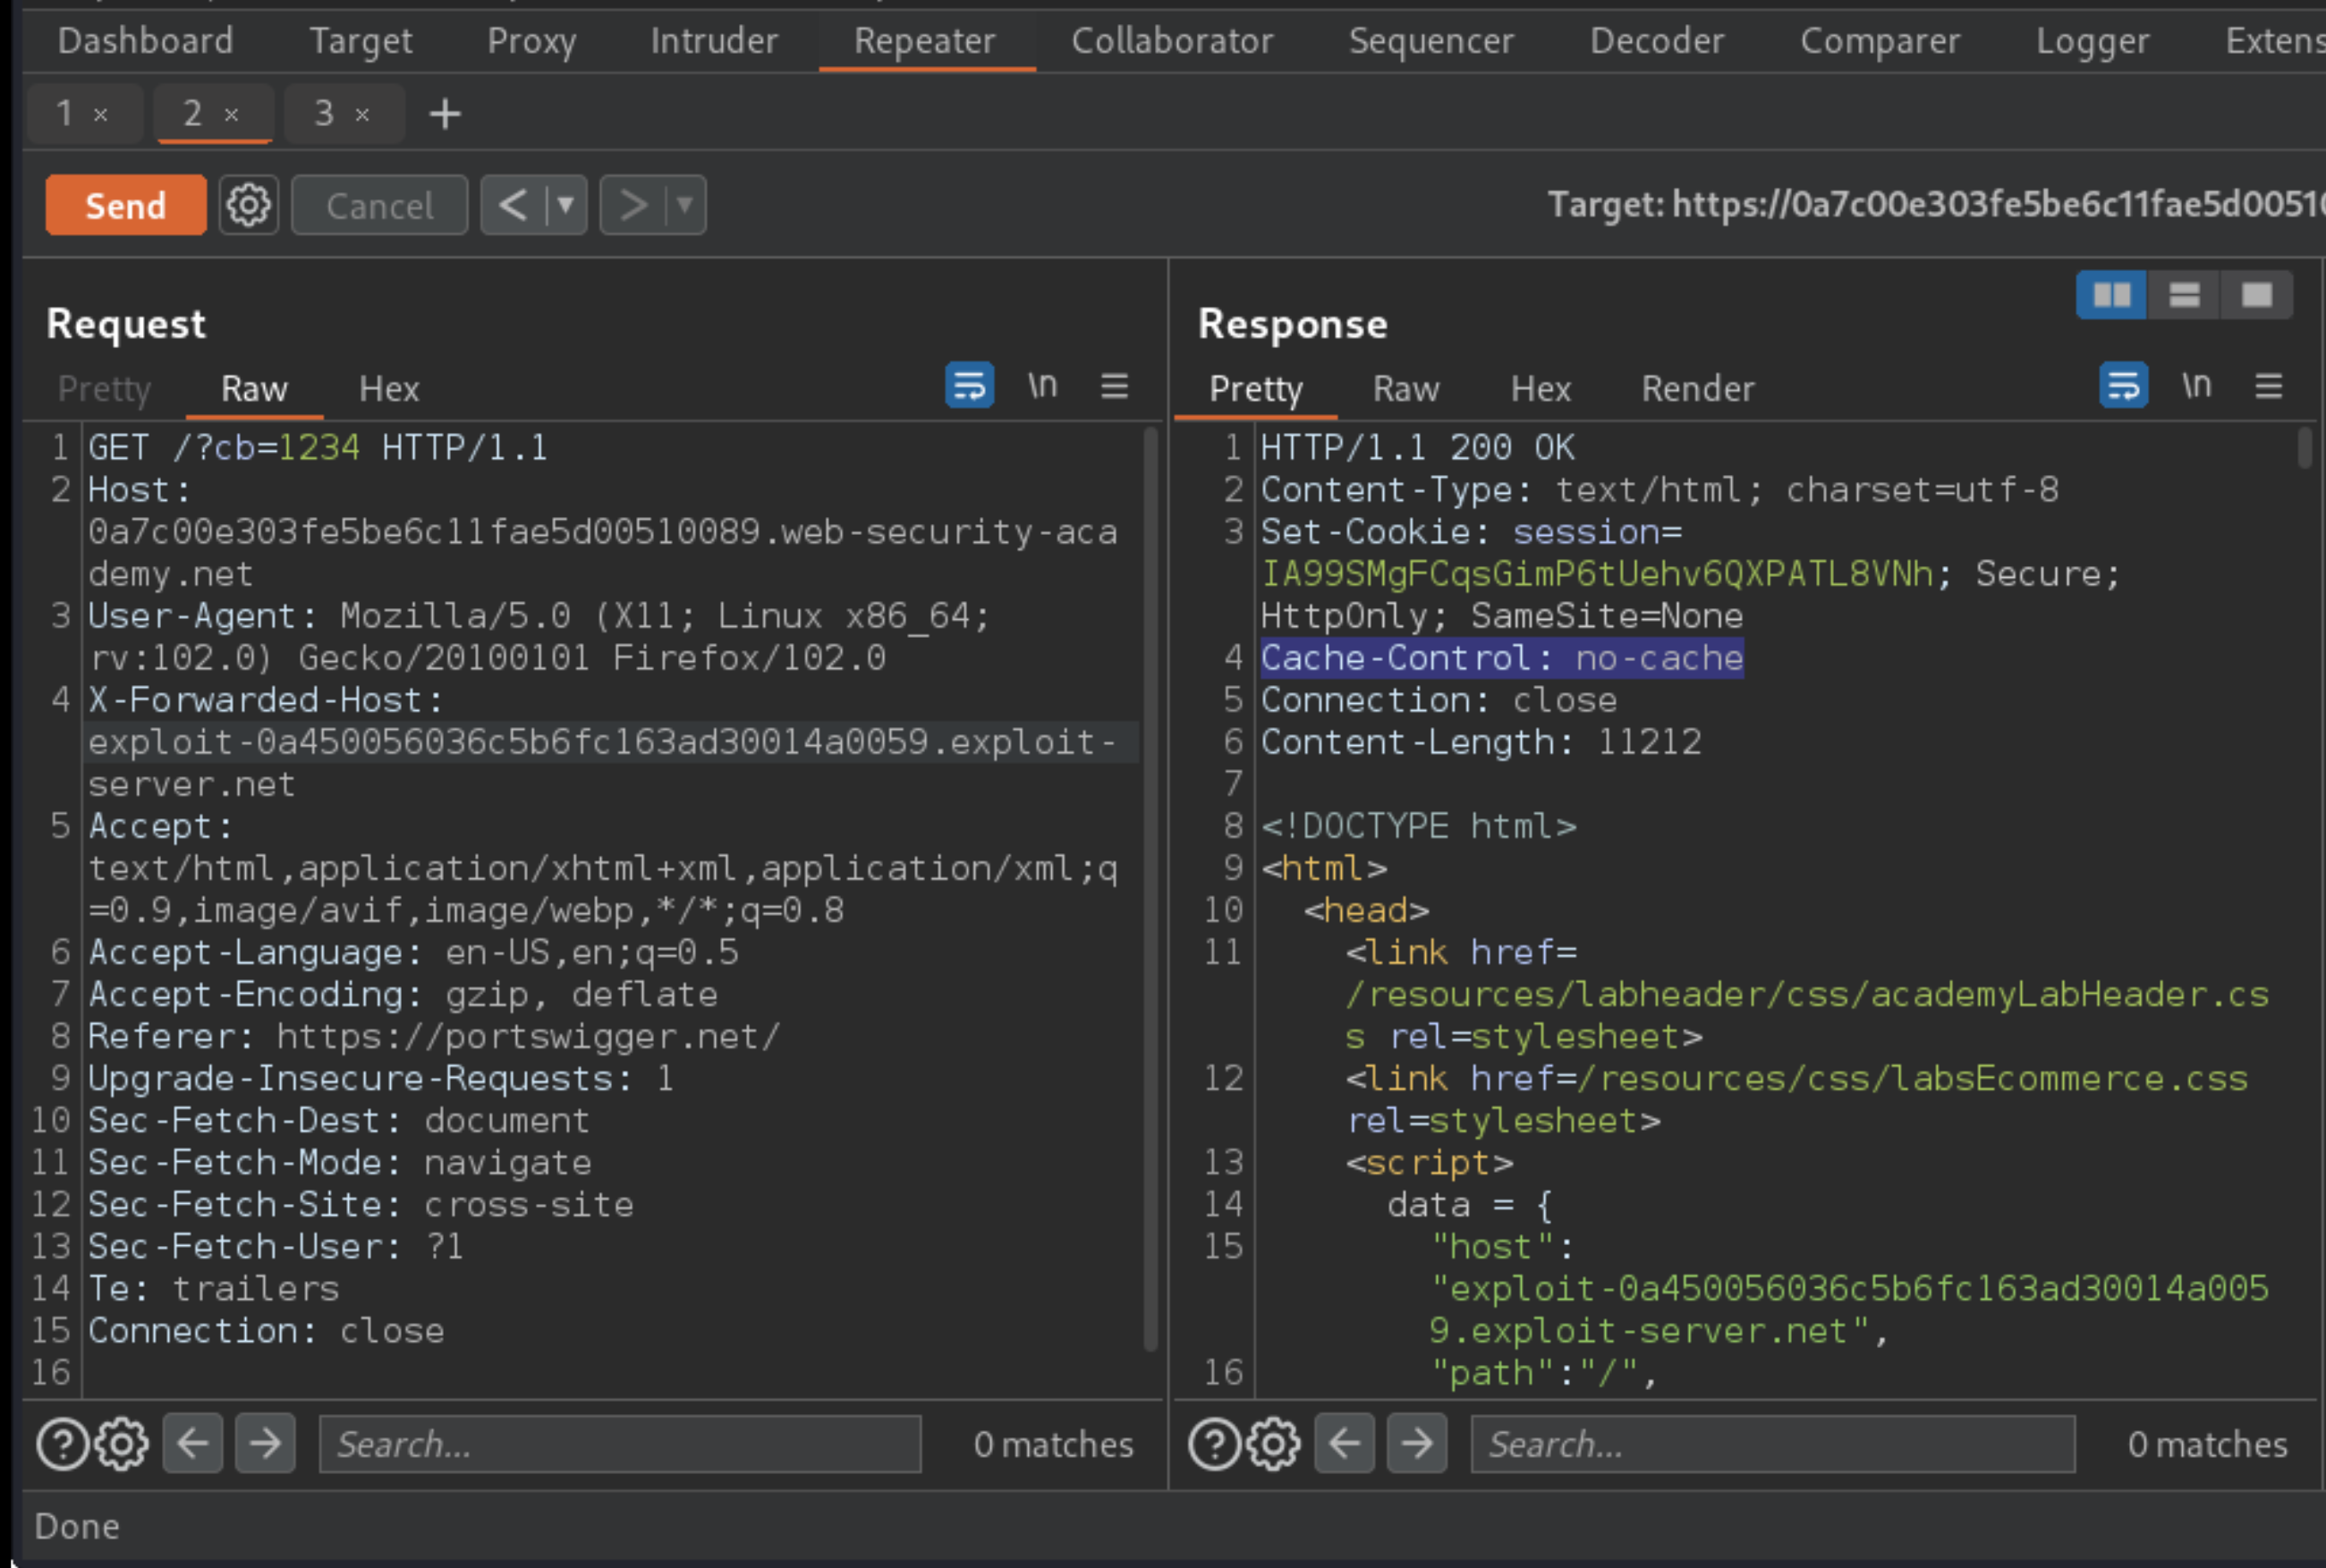2326x1568 pixels.
Task: Click the request editor vertical scrollbar
Action: click(x=1151, y=889)
